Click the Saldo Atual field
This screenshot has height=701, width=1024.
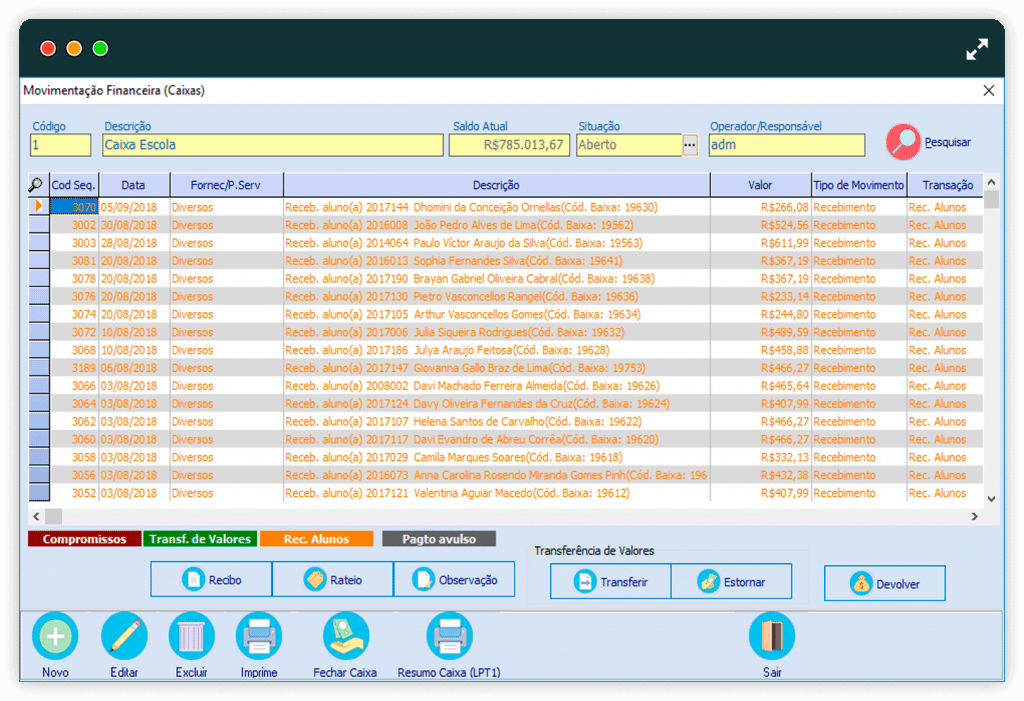click(x=509, y=145)
